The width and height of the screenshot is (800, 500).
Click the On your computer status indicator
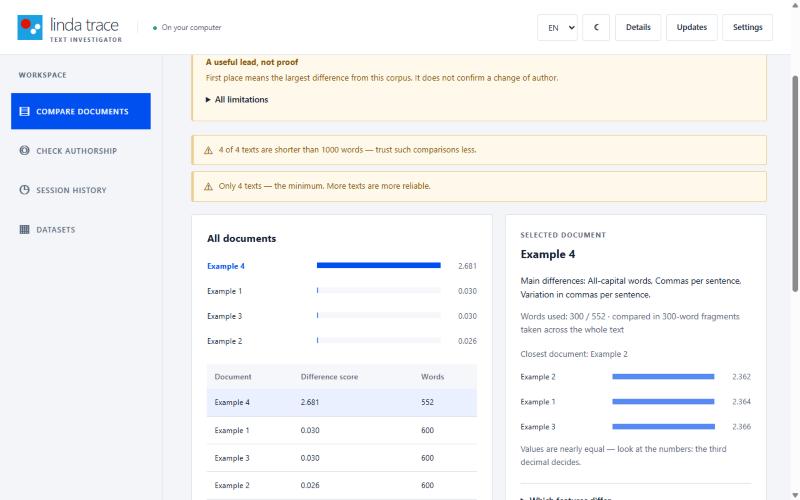pos(187,28)
